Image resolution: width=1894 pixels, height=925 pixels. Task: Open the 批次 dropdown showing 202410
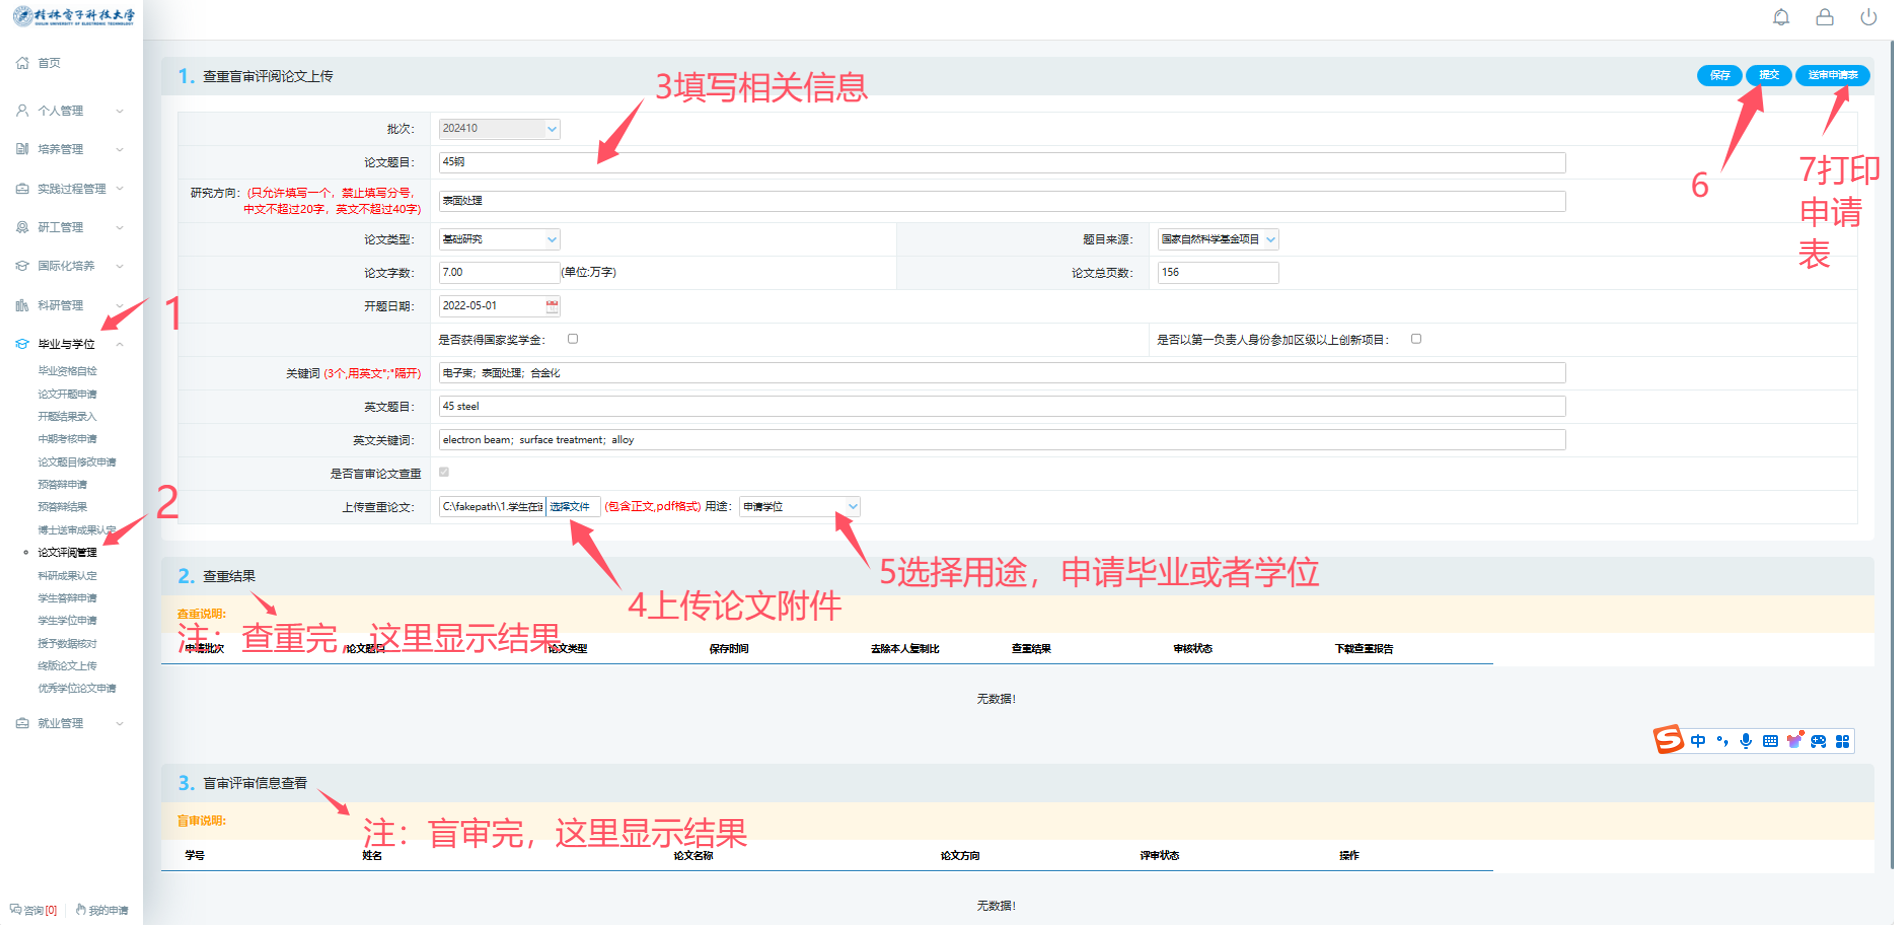[x=499, y=129]
